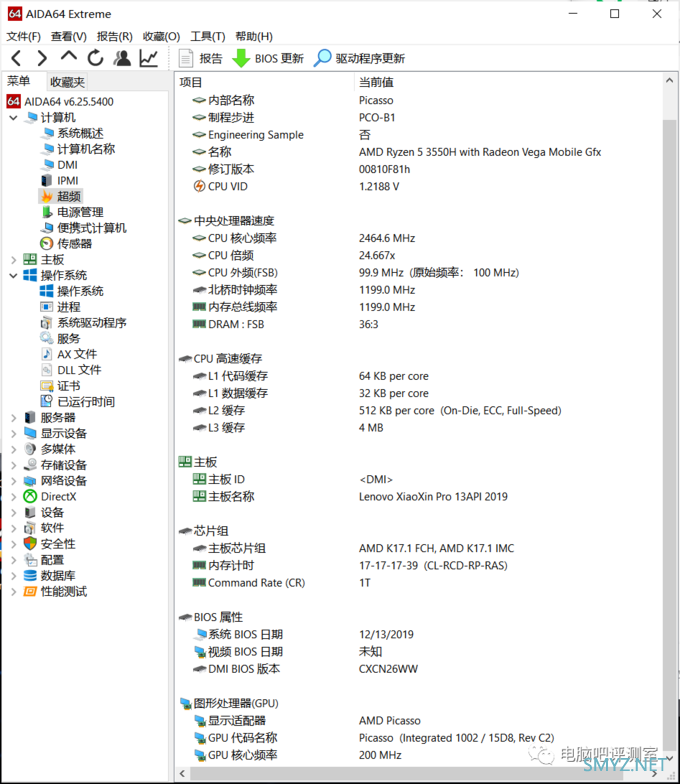Select 传感器 gauge icon item
Viewport: 680px width, 784px height.
66,244
